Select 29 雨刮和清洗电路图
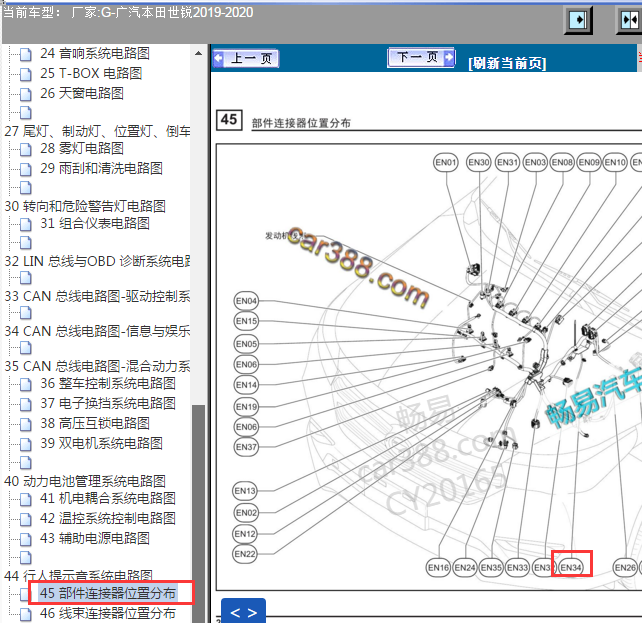 pyautogui.click(x=101, y=168)
